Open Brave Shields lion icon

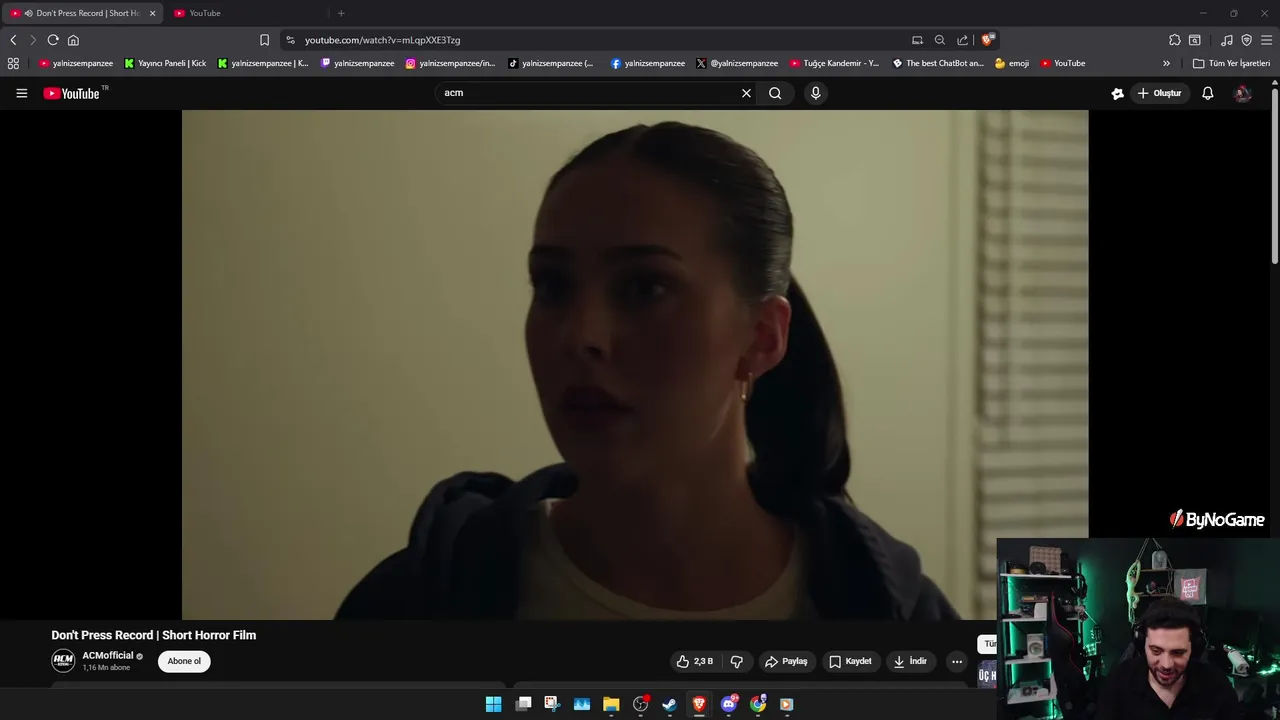coord(988,40)
